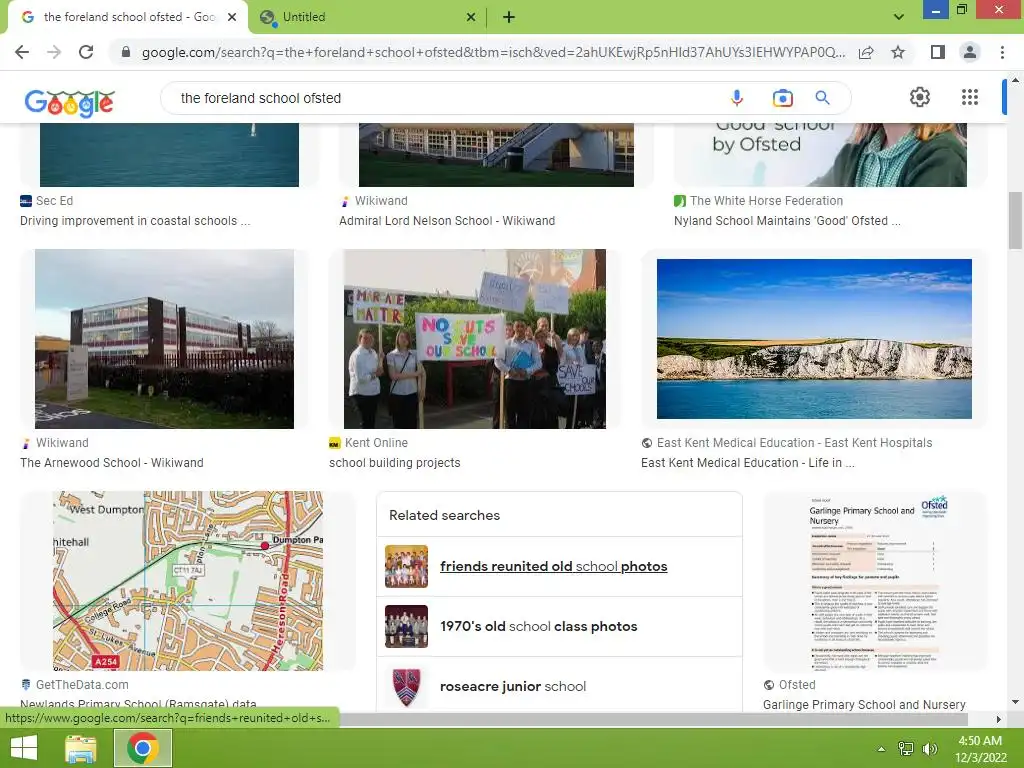1024x768 pixels.
Task: Open the Google apps grid
Action: click(x=970, y=97)
